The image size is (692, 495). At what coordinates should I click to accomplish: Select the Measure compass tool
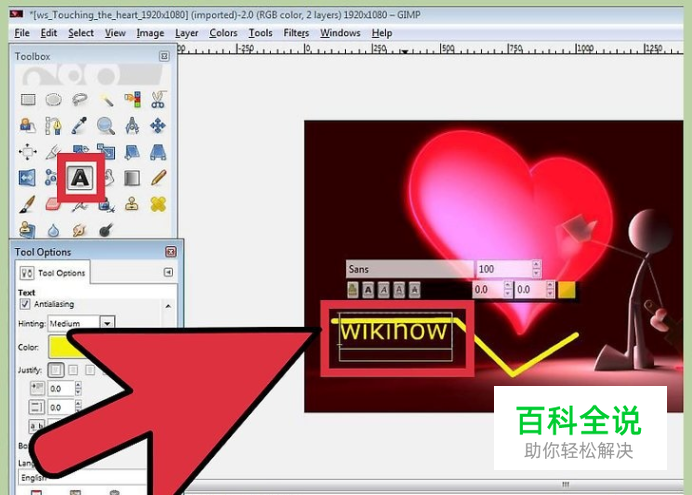pyautogui.click(x=132, y=126)
